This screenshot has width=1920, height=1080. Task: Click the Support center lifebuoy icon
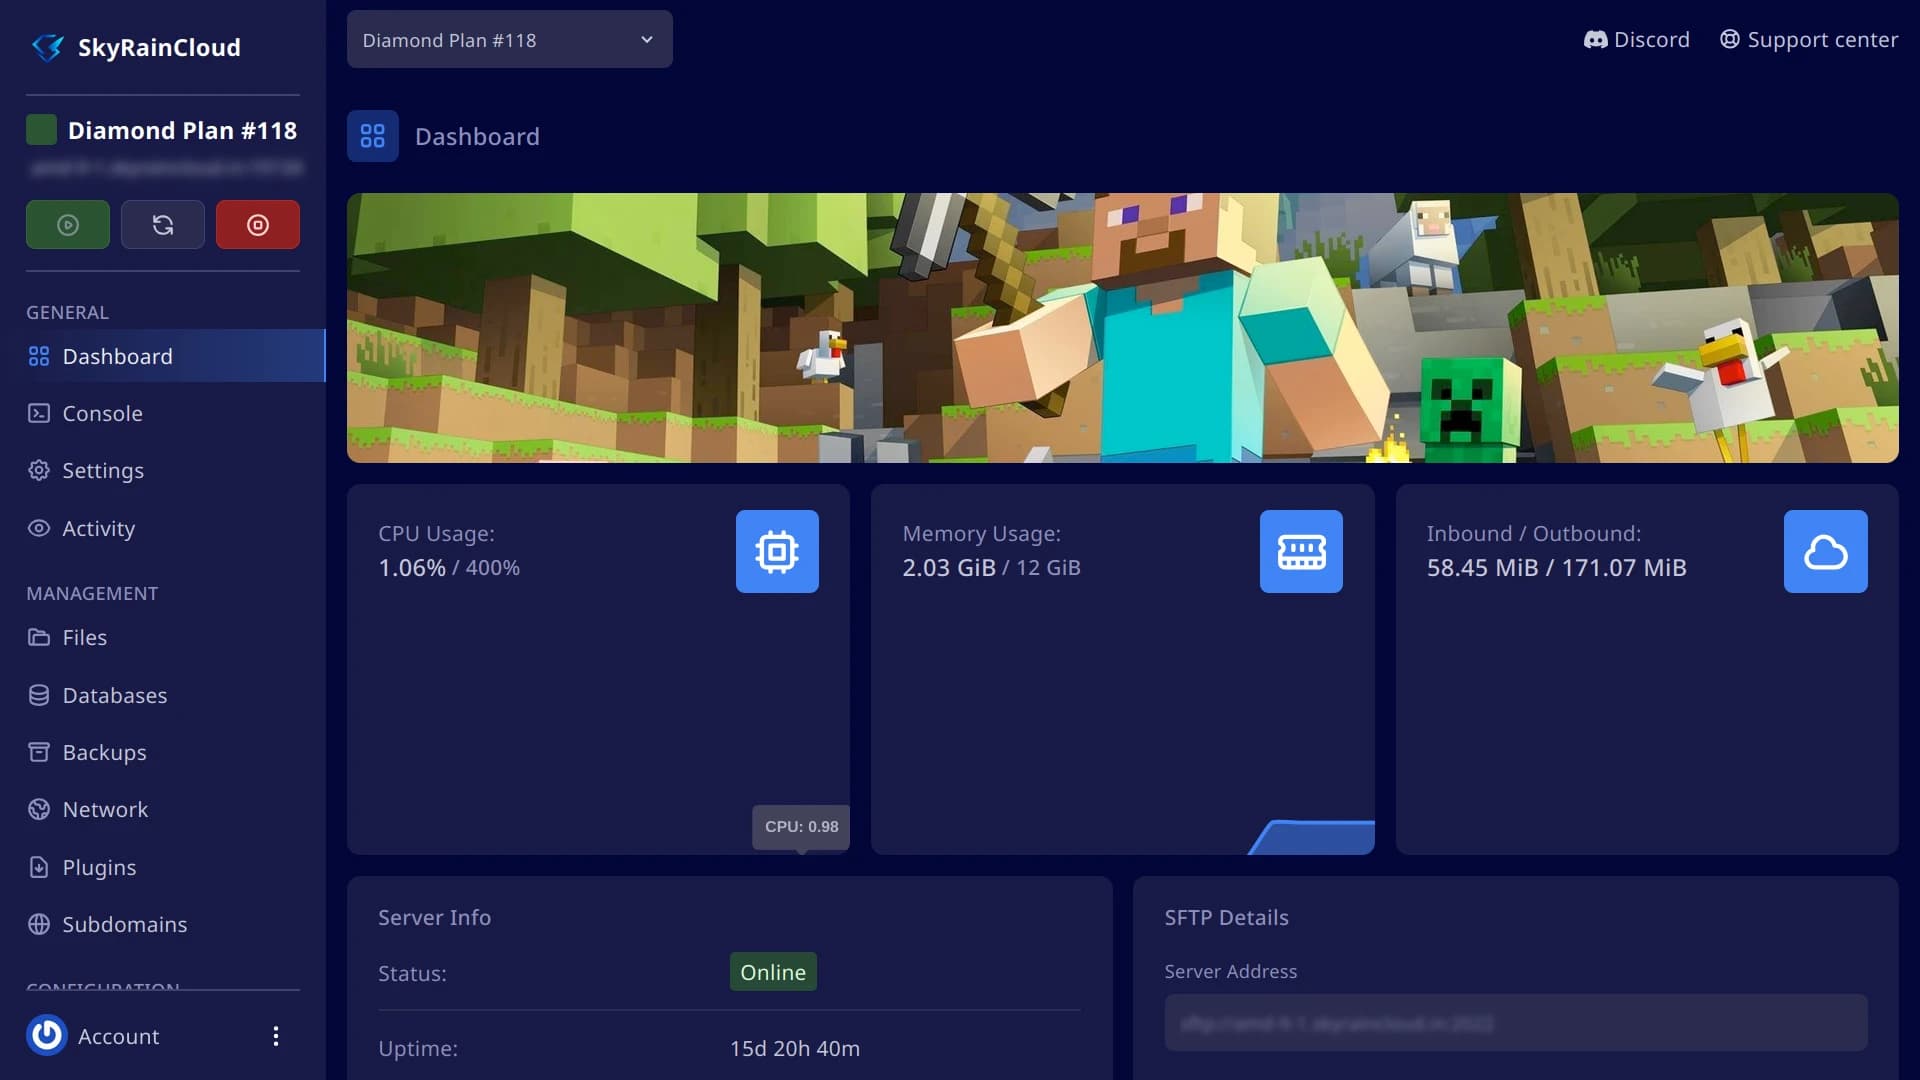[1730, 39]
